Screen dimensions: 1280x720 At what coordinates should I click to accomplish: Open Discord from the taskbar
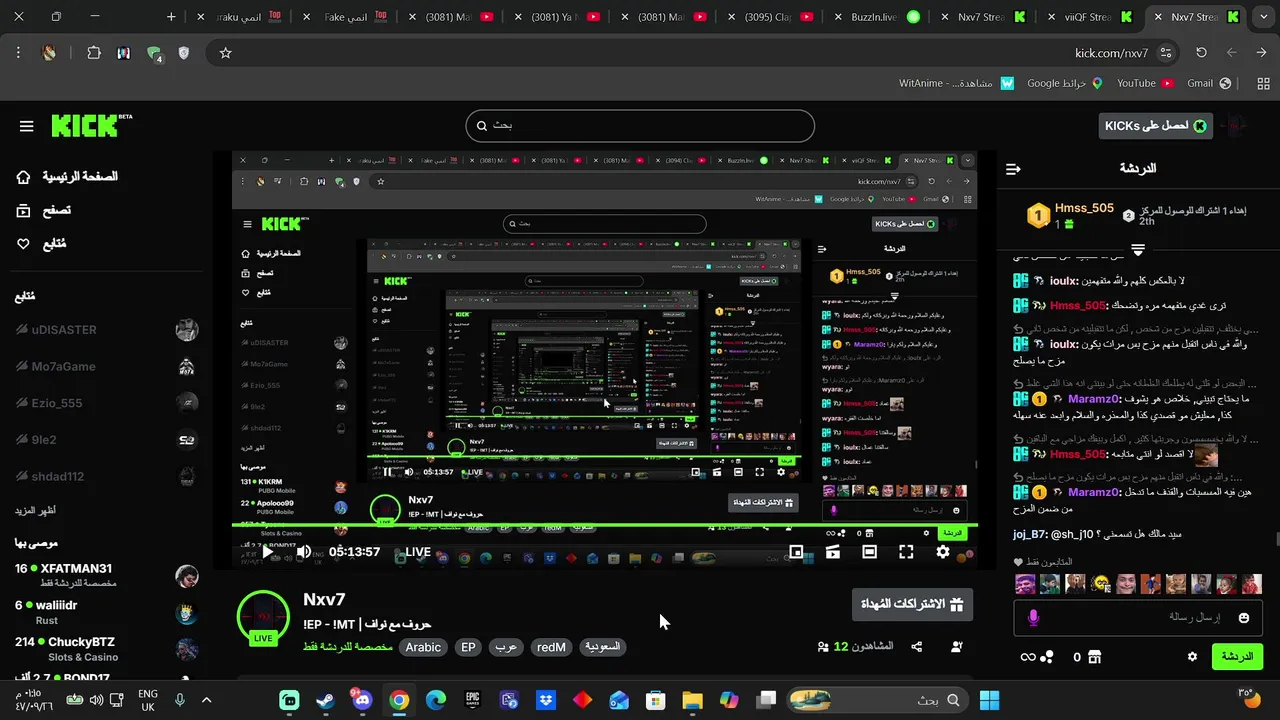click(x=362, y=700)
